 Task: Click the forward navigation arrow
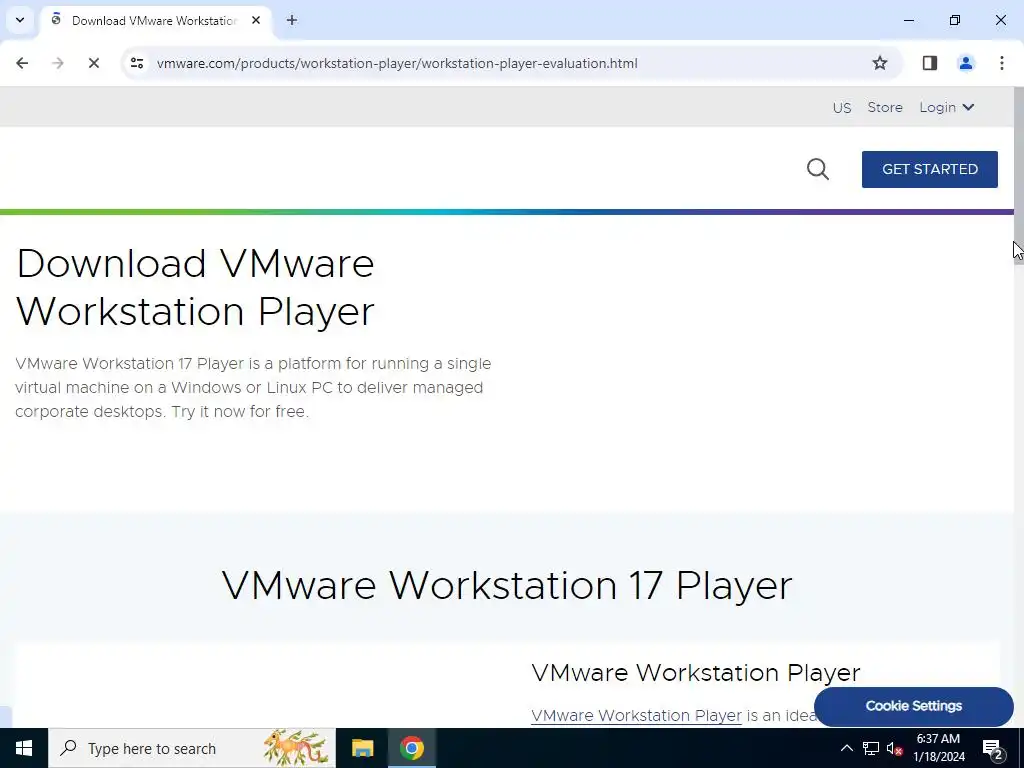tap(58, 63)
